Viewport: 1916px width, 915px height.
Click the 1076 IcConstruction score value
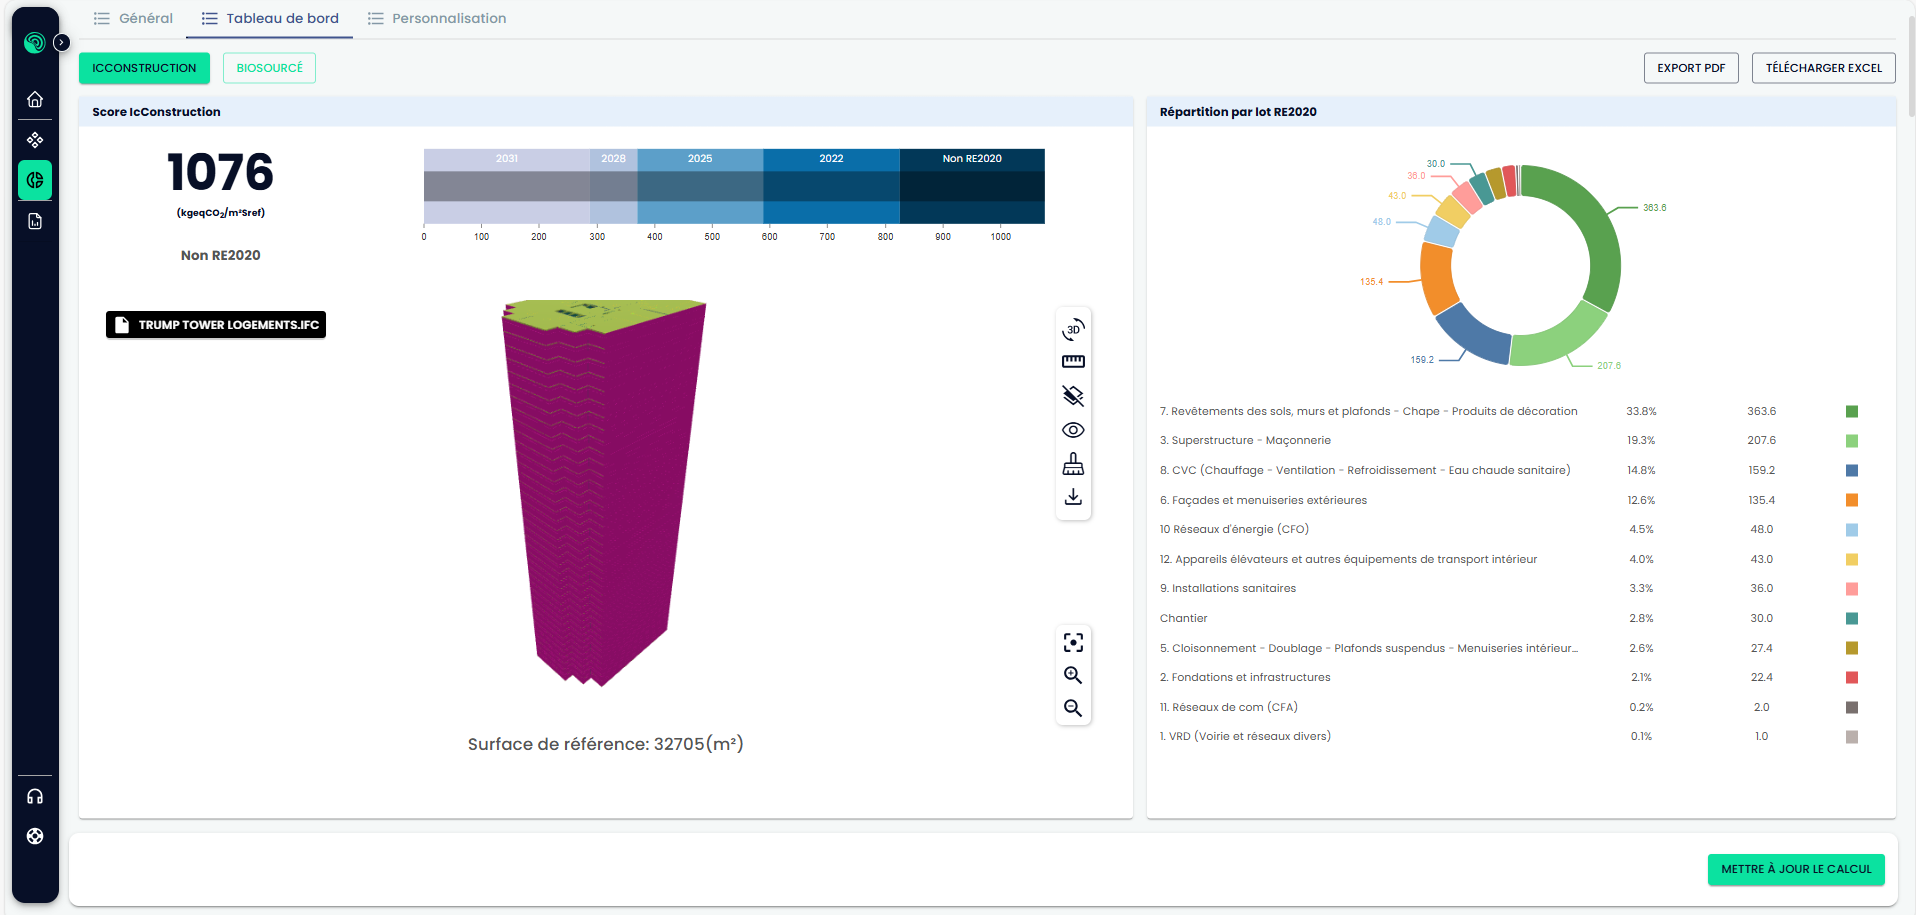[220, 172]
